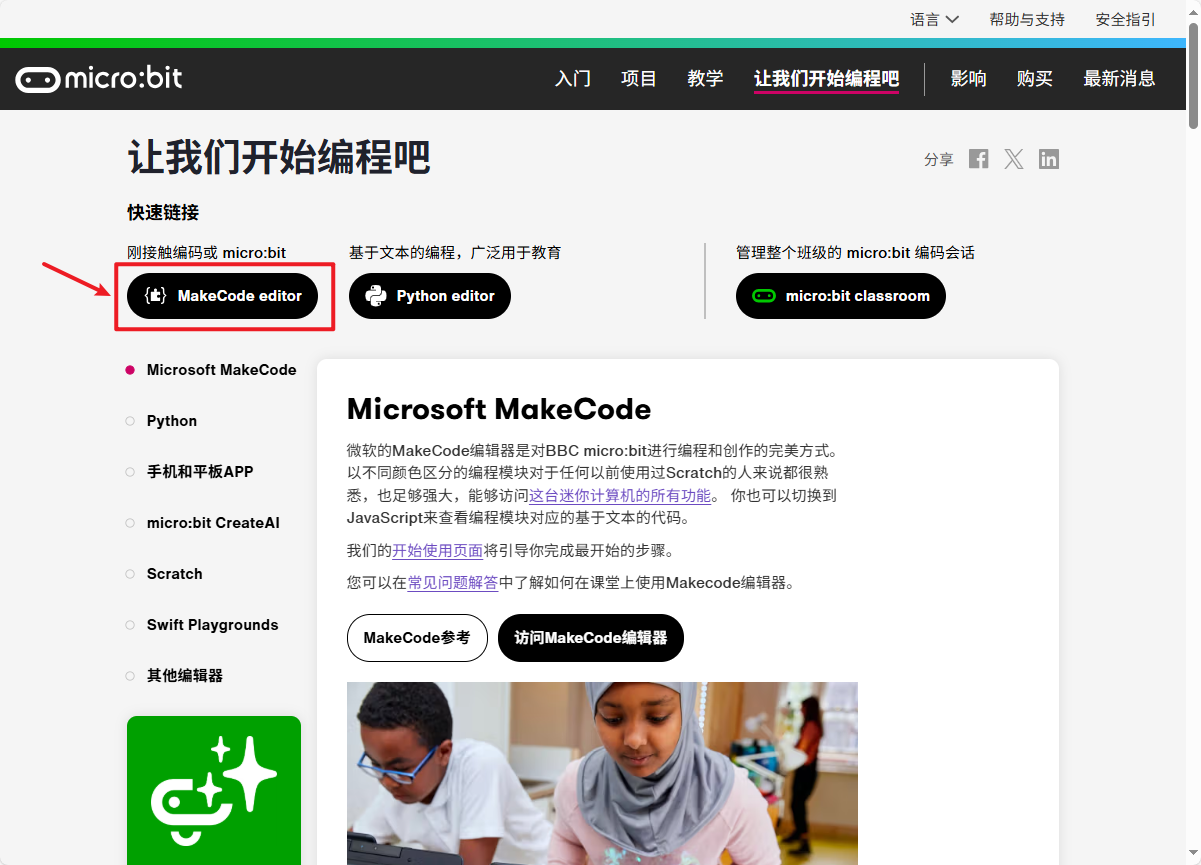Click the 快速链接 subheading

[x=163, y=213]
